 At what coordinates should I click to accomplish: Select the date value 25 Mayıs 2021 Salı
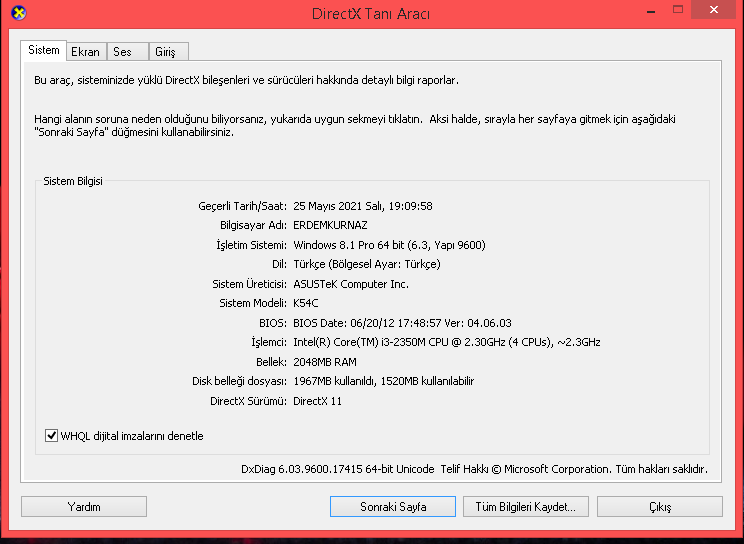(338, 206)
